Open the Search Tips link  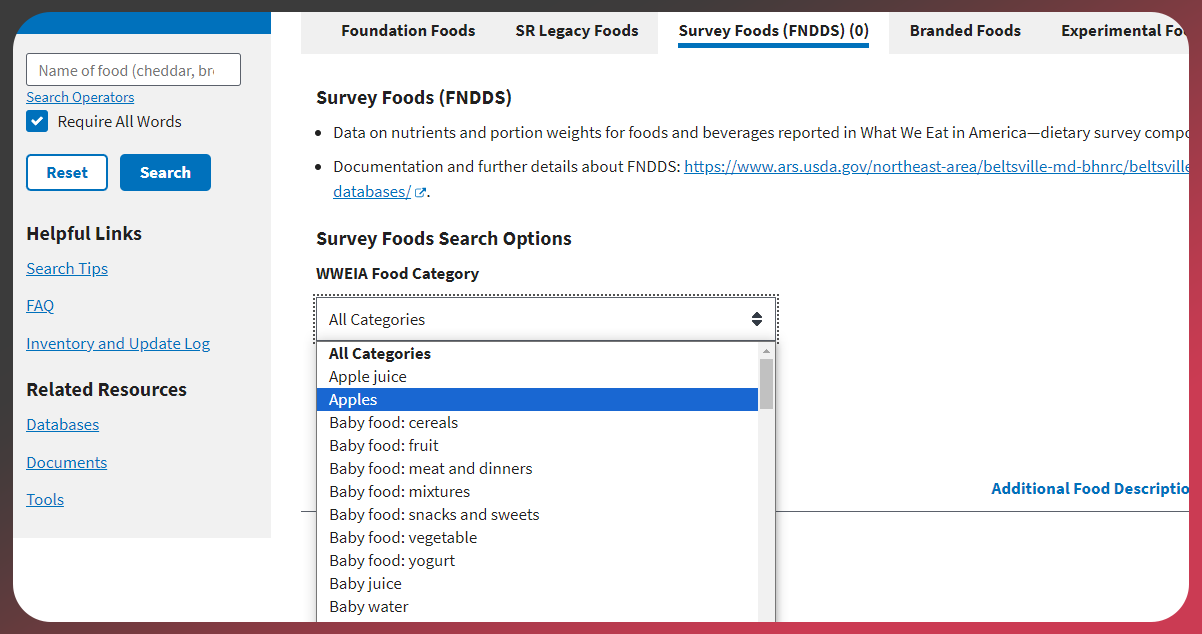(x=67, y=268)
